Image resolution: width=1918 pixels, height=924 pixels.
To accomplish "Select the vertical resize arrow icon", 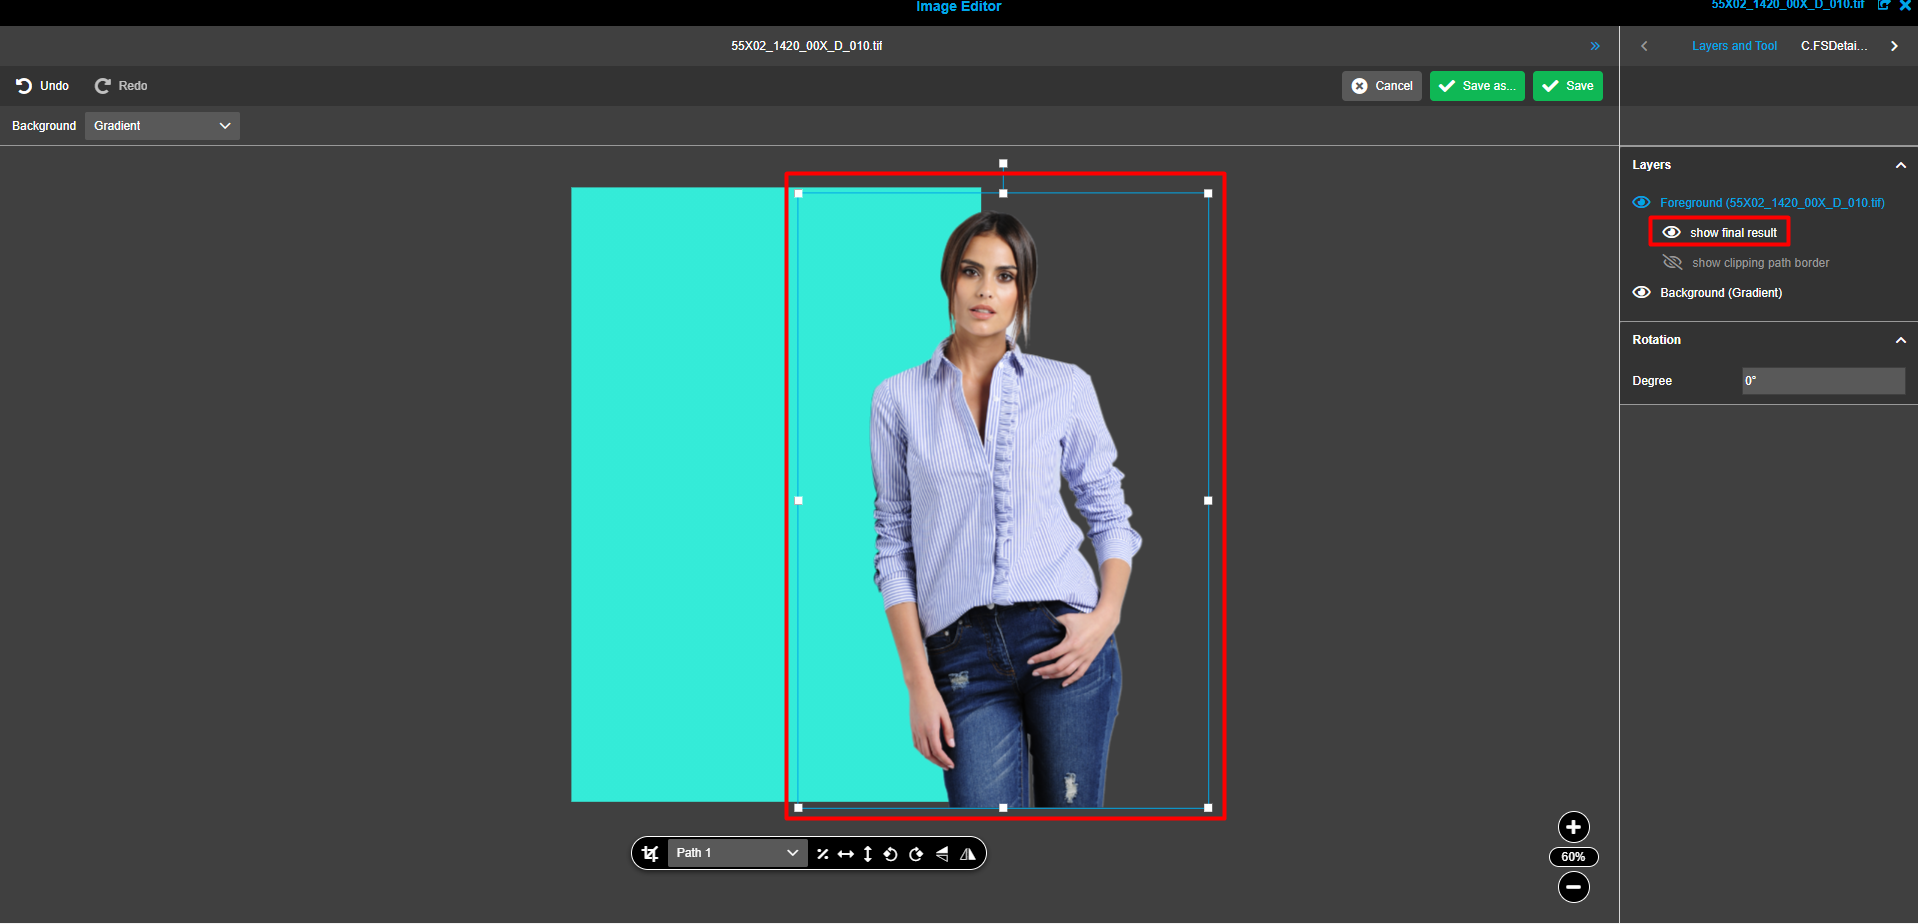I will [x=868, y=854].
